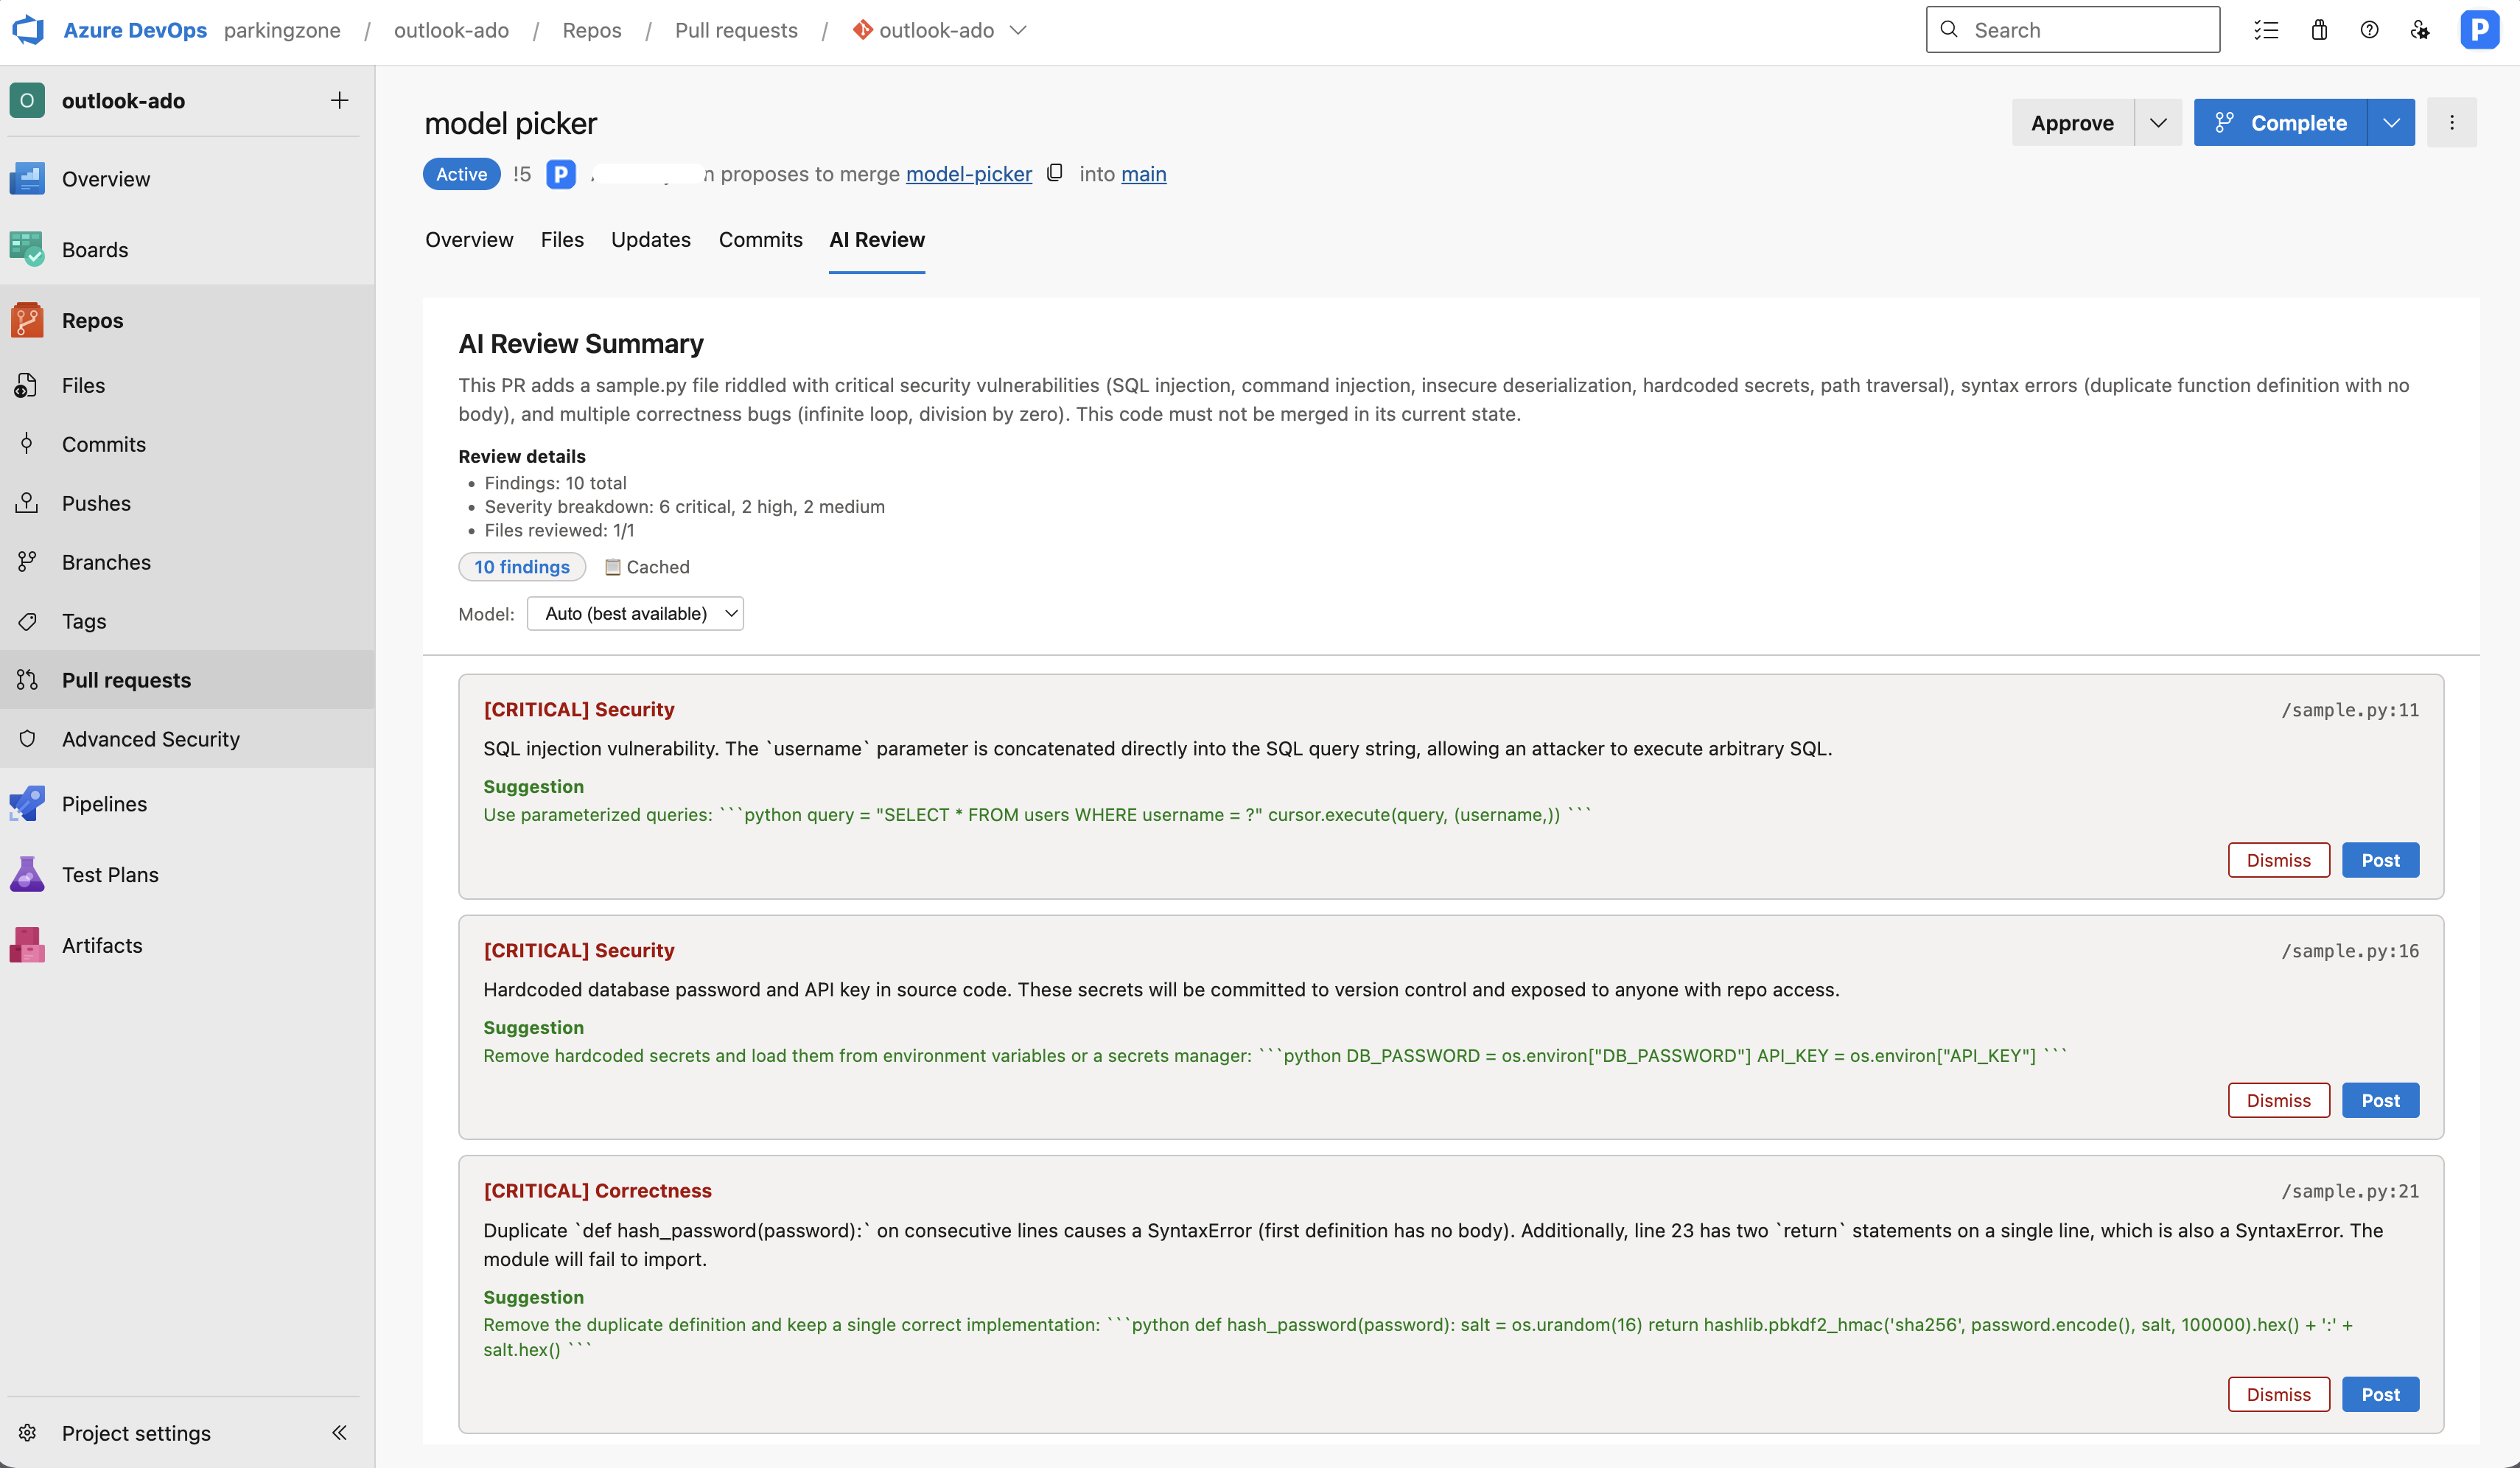2520x1468 pixels.
Task: Copy the model-picker branch name
Action: pos(1054,173)
